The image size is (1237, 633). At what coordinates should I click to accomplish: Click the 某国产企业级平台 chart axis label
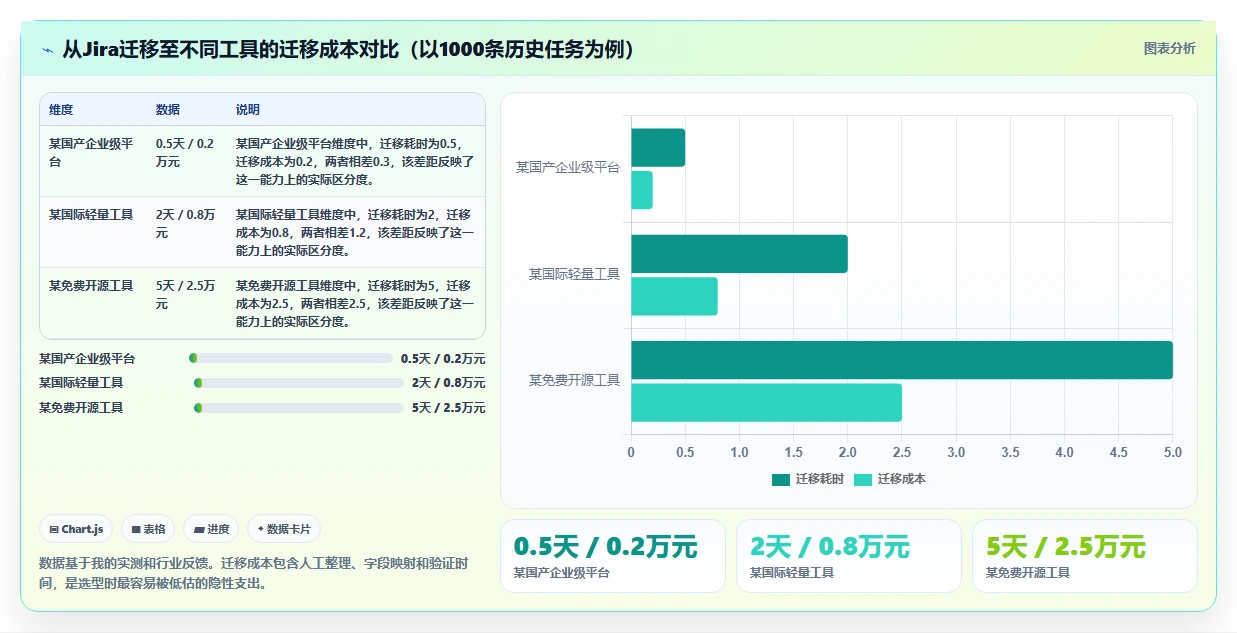[568, 167]
